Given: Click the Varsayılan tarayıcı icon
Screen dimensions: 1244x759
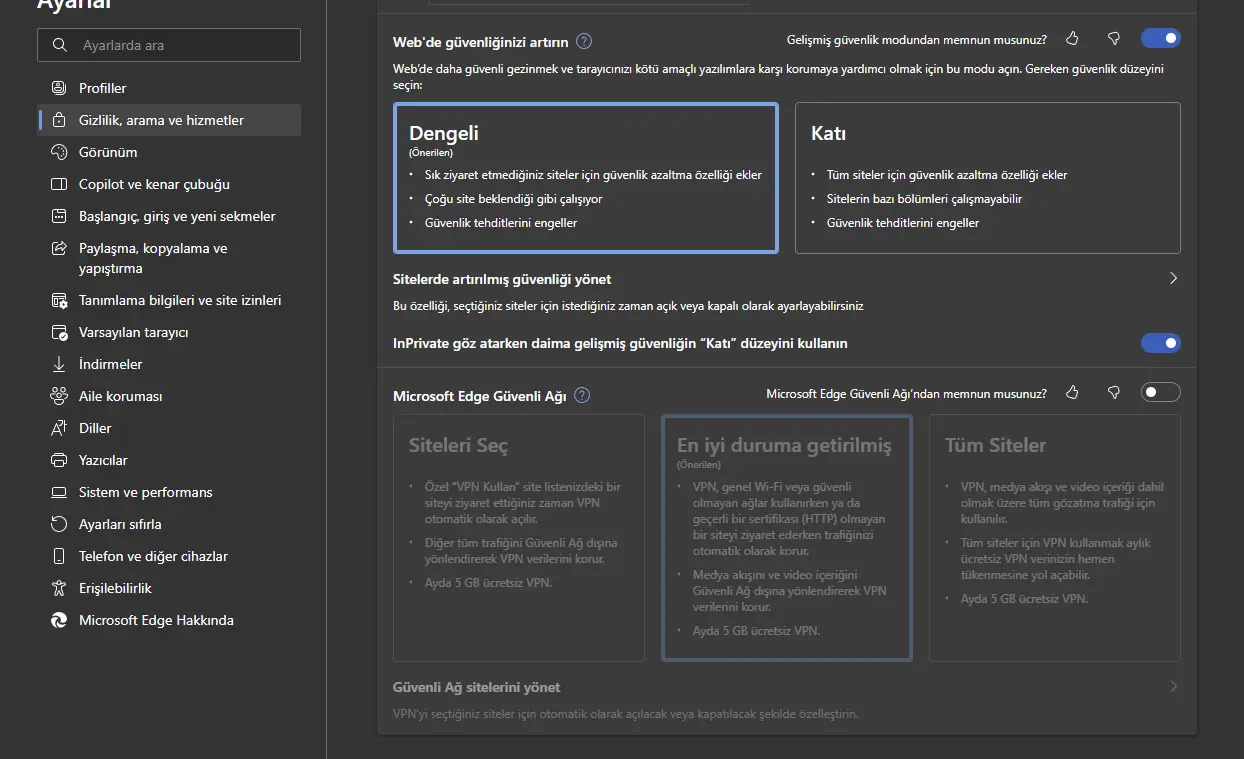Looking at the screenshot, I should click(59, 332).
